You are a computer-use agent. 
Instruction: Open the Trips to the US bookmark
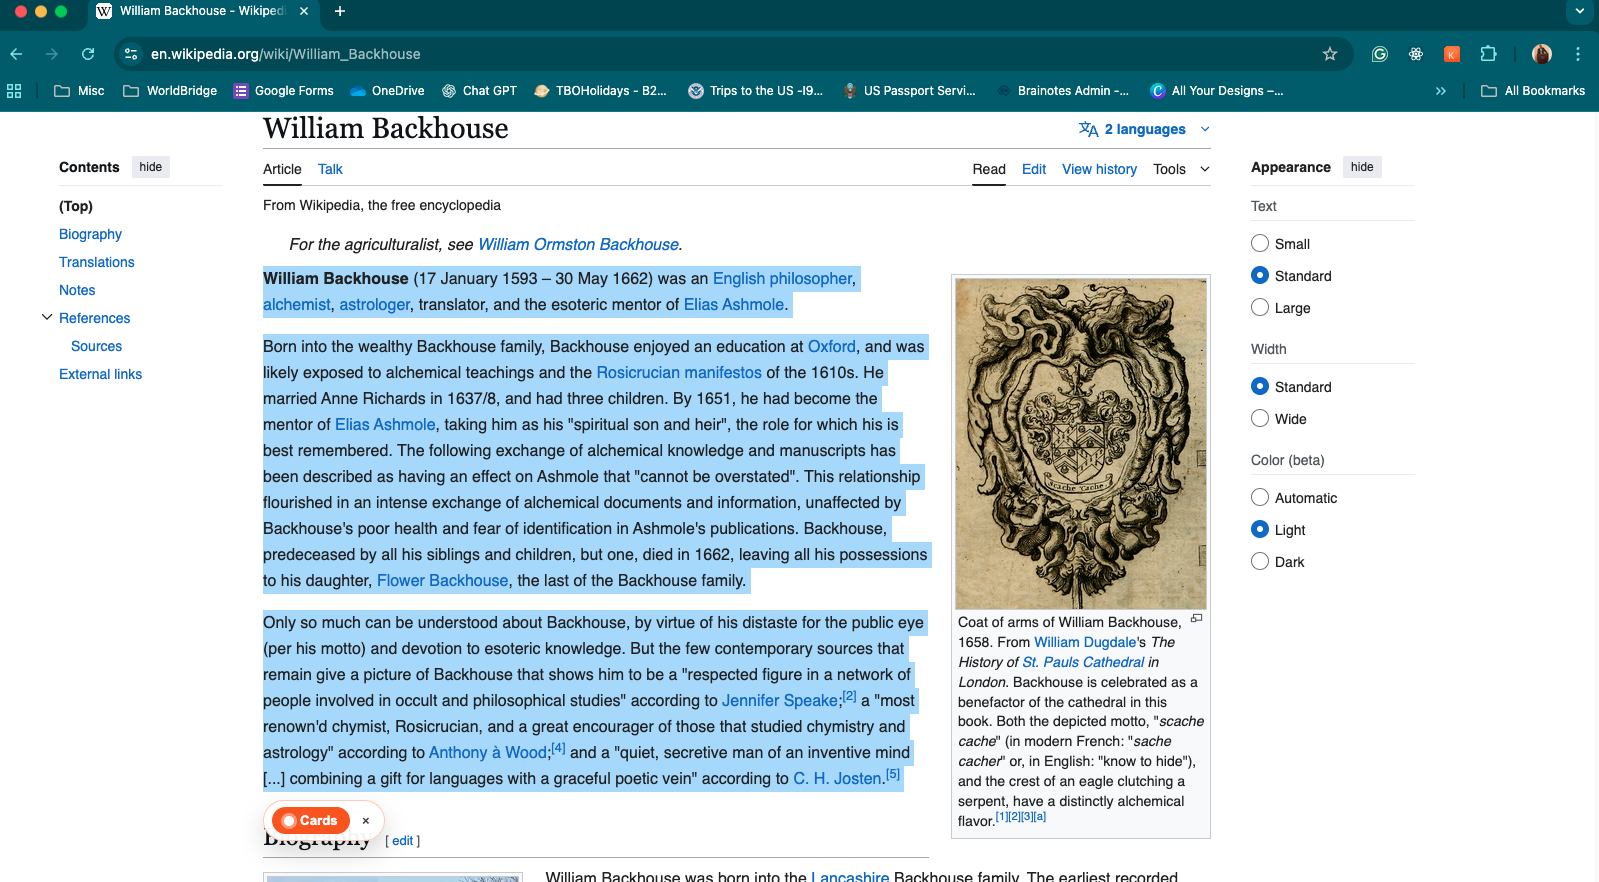[x=756, y=91]
